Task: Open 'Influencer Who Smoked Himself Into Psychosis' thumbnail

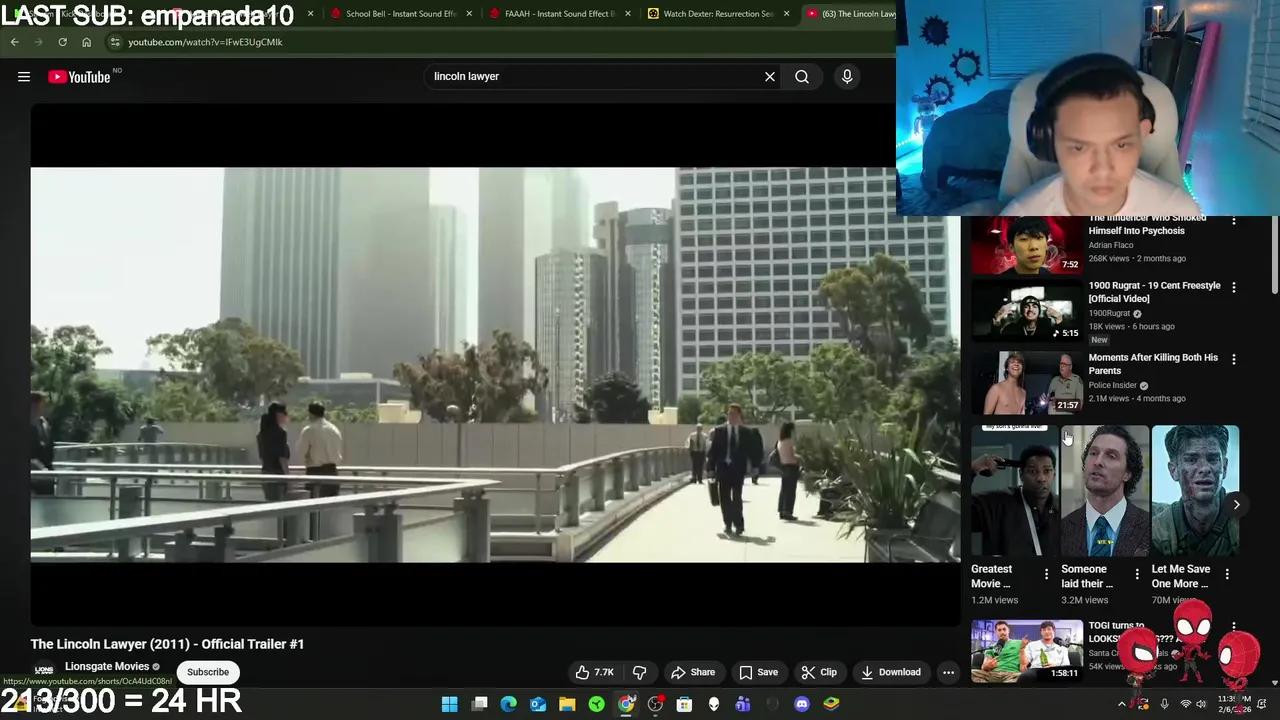Action: 1026,245
